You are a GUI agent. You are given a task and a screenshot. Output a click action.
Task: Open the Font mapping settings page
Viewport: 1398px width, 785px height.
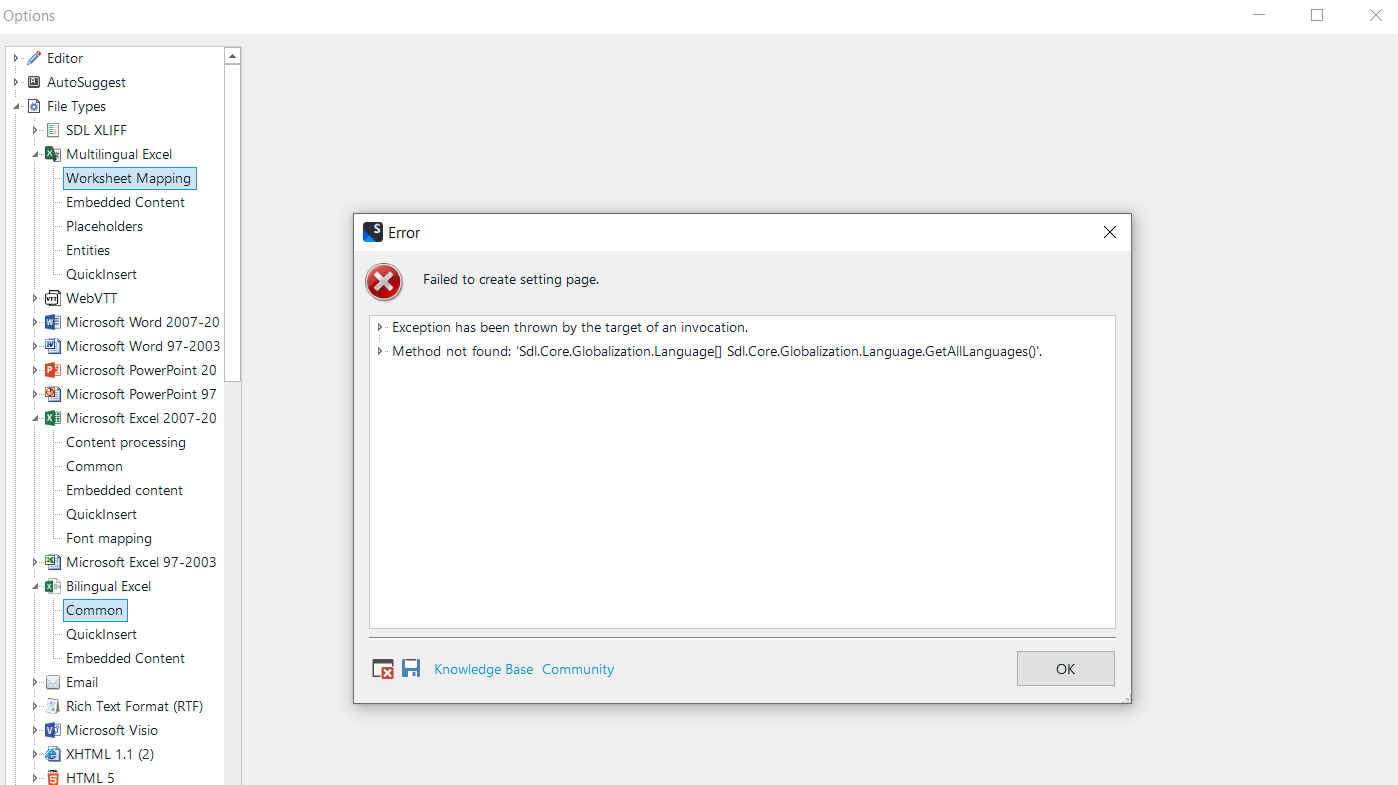pyautogui.click(x=109, y=537)
